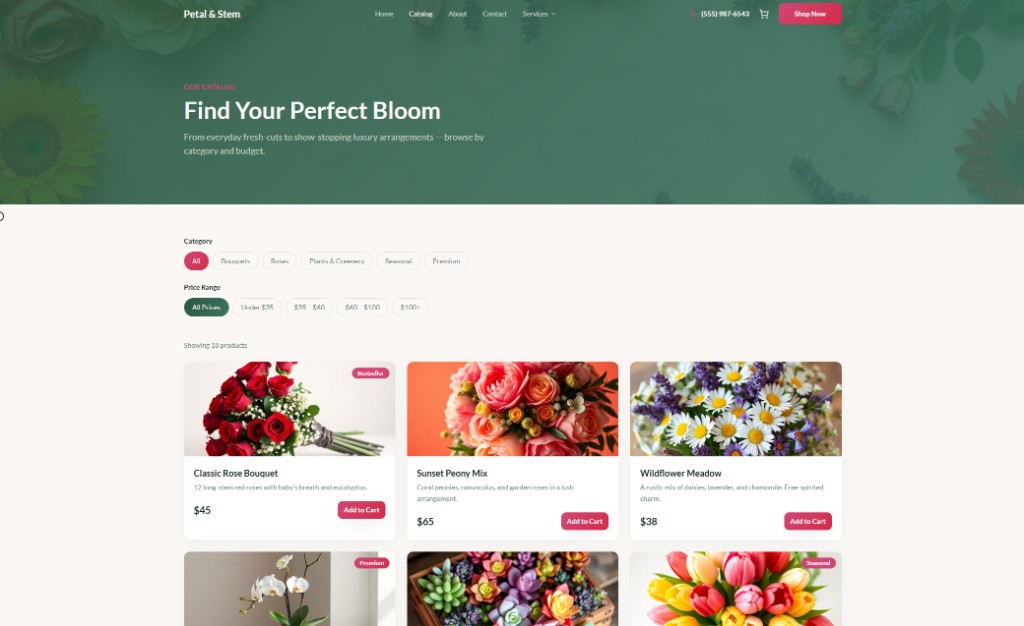
Task: Expand the Services dropdown menu
Action: [539, 14]
